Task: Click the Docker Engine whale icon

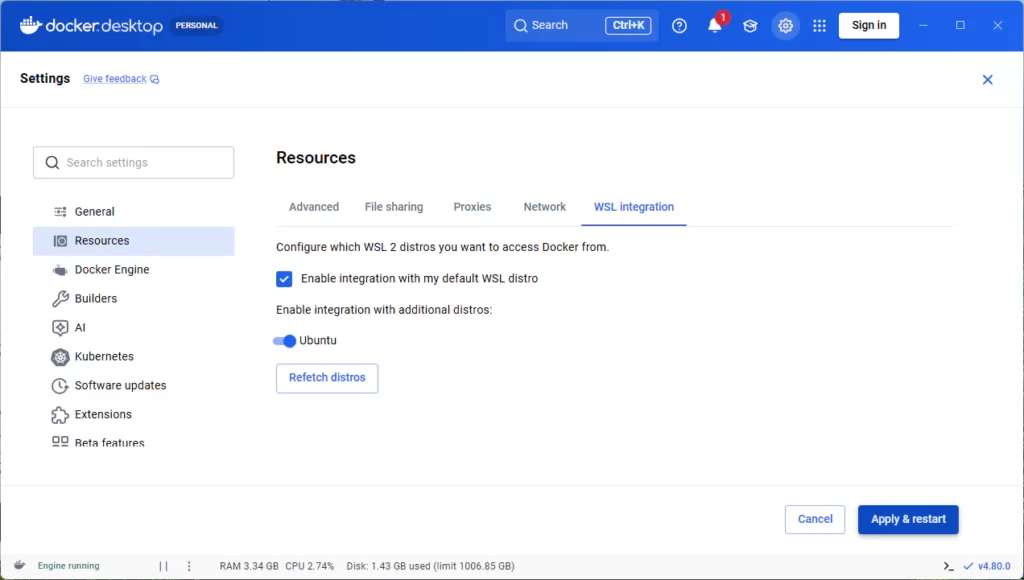Action: (60, 270)
